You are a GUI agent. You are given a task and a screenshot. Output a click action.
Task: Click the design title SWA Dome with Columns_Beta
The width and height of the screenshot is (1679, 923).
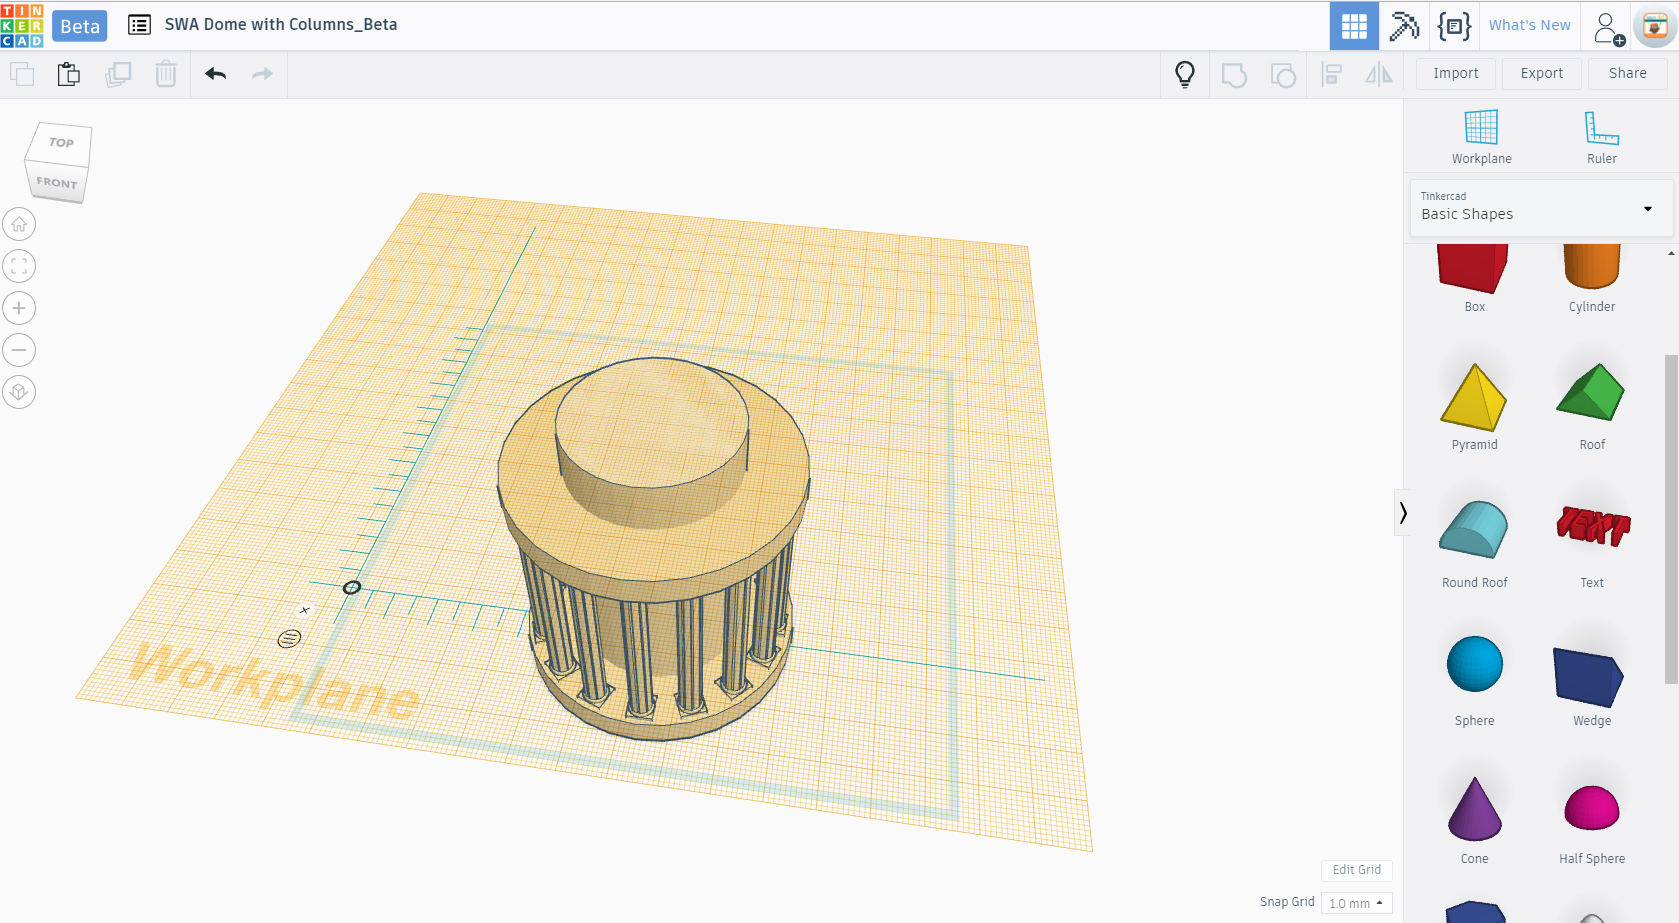[x=281, y=25]
